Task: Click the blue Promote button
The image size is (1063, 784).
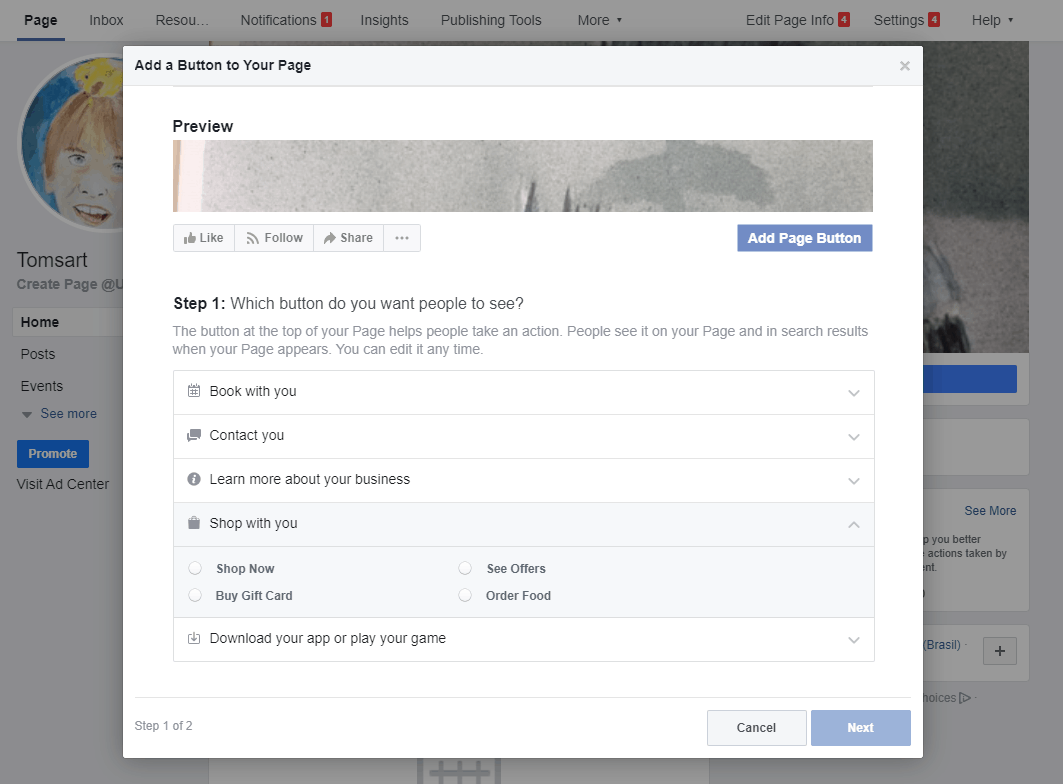Action: (53, 454)
